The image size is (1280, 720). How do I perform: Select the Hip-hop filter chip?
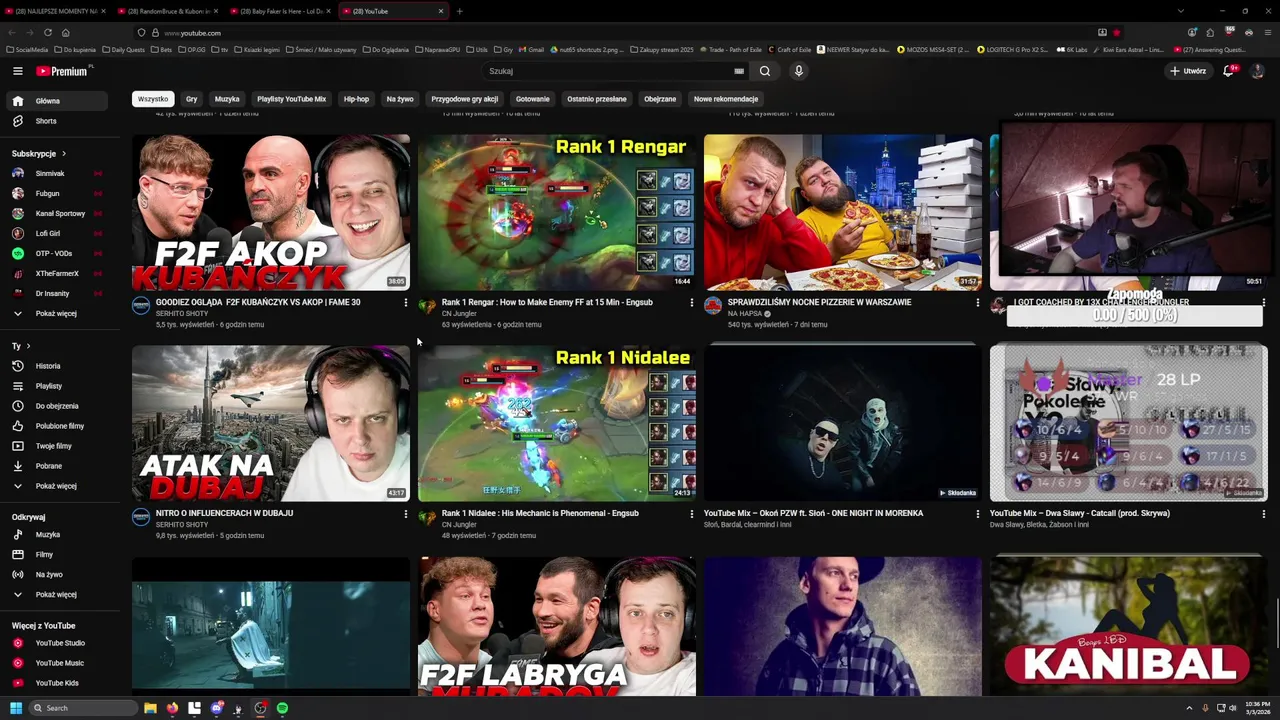(356, 99)
